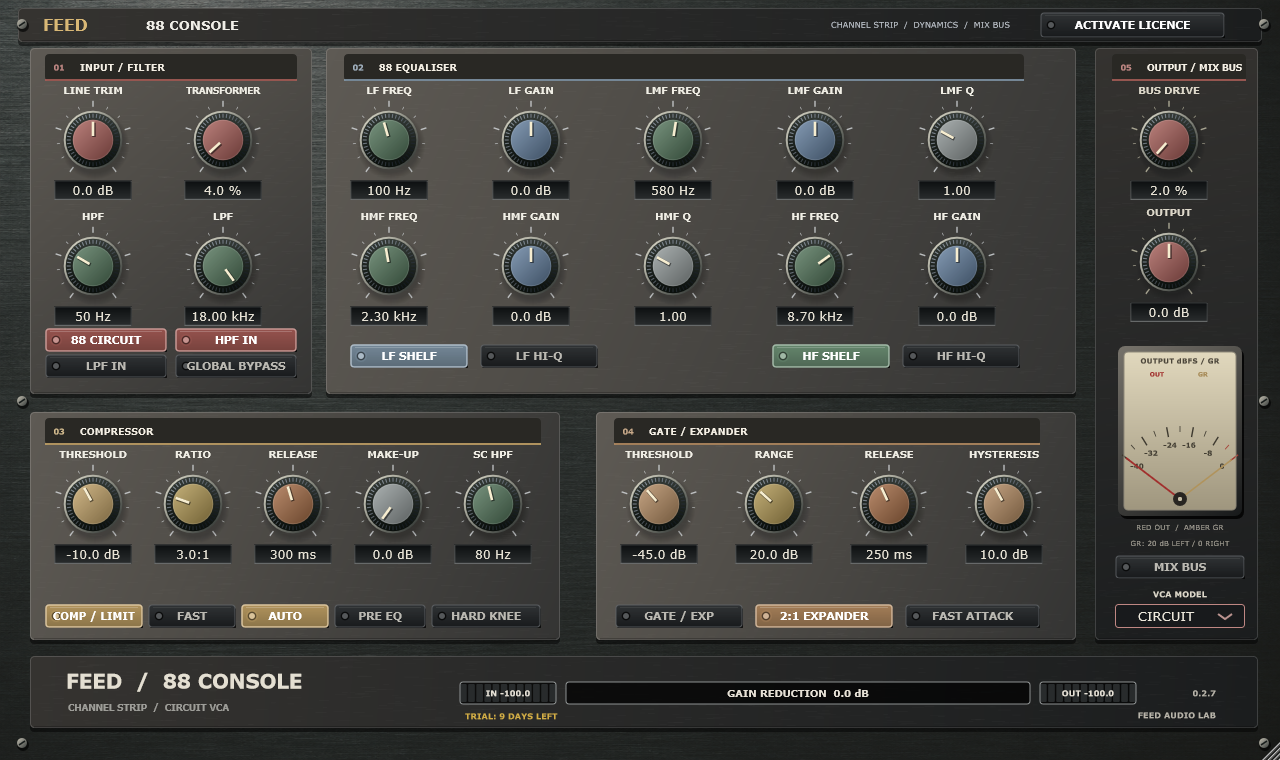Toggle COMP / LIMIT on the compressor

coord(94,616)
